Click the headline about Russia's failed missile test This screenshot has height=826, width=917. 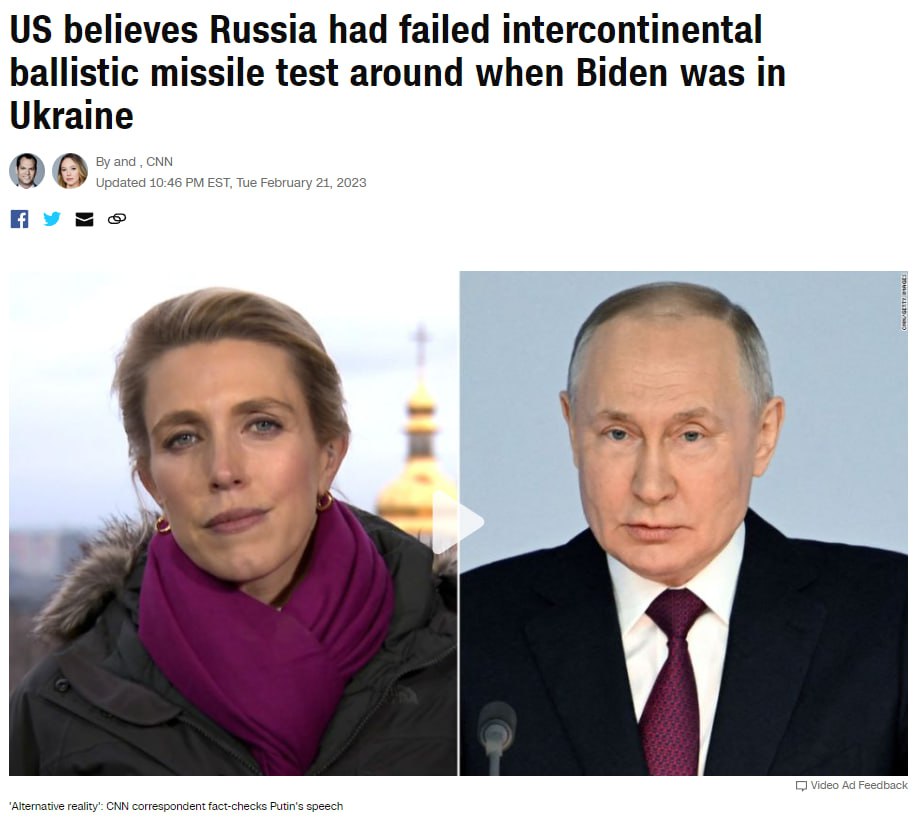point(398,73)
